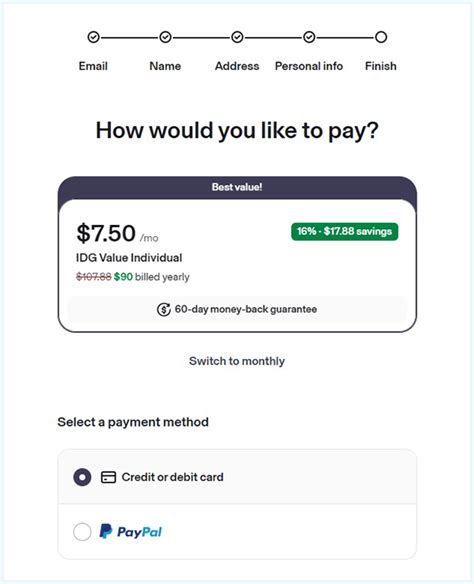Choose the Credit or debit card label

(172, 477)
